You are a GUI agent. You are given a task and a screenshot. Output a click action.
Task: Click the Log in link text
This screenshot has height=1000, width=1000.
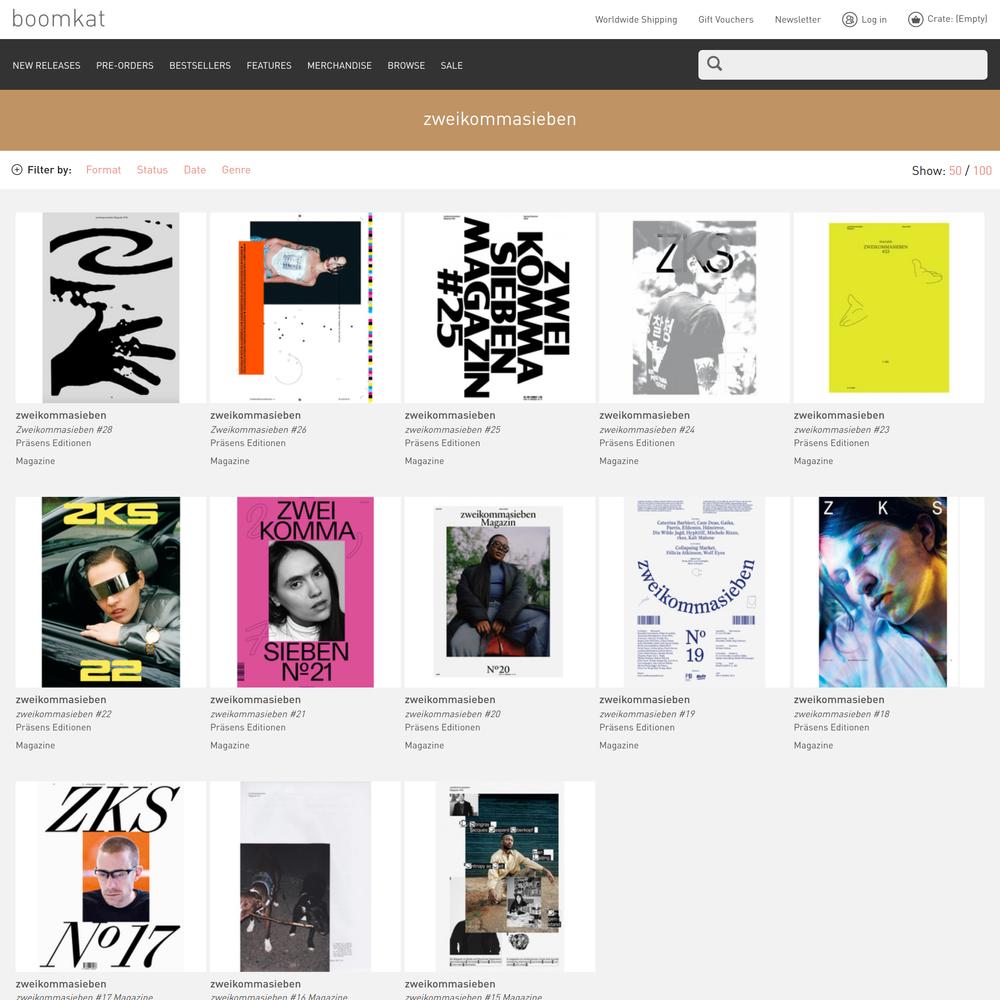pos(874,20)
